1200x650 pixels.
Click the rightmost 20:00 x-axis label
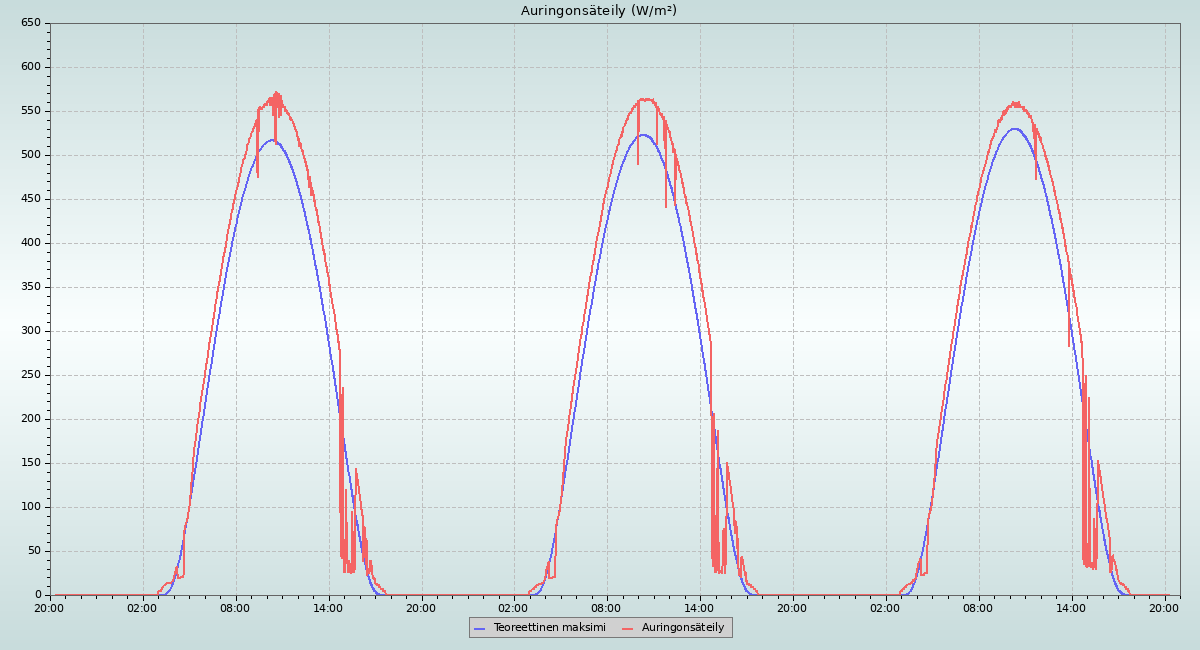pyautogui.click(x=1164, y=607)
